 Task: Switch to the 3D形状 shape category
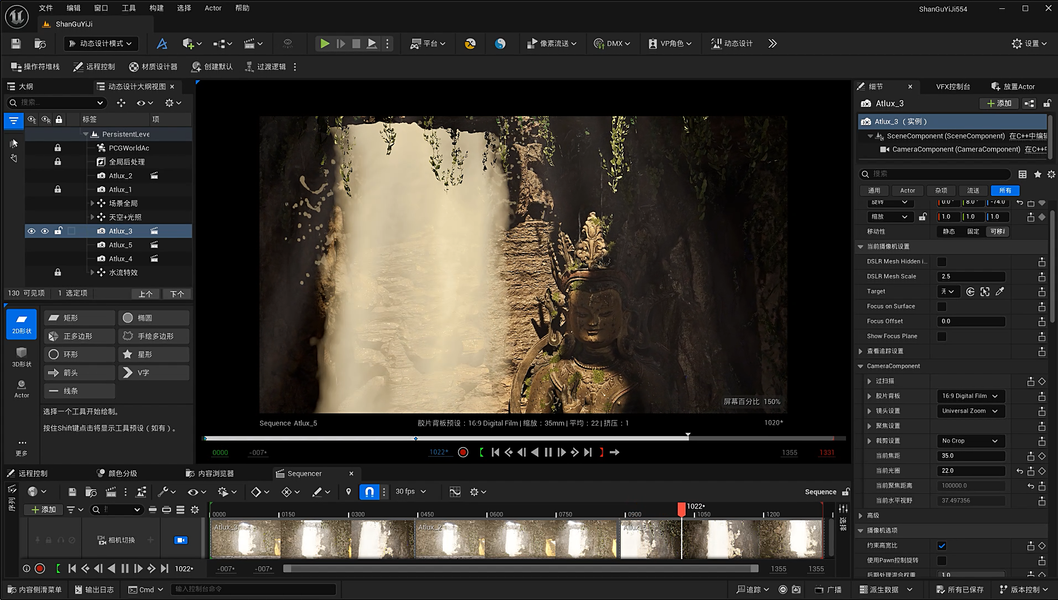tap(21, 356)
